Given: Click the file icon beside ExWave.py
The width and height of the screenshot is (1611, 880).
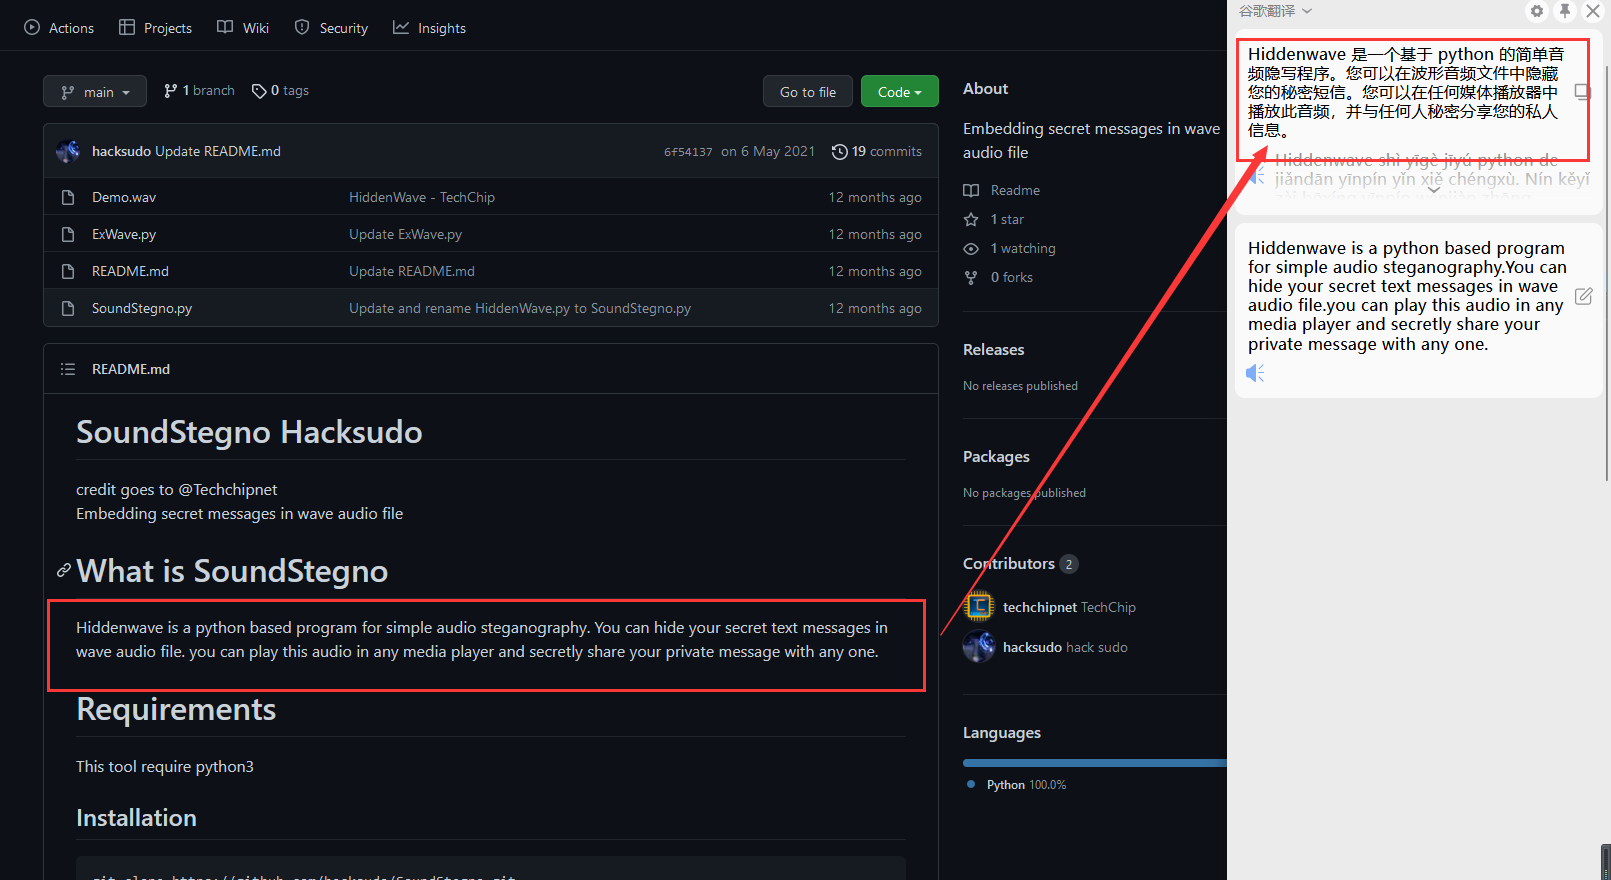Looking at the screenshot, I should pyautogui.click(x=68, y=234).
